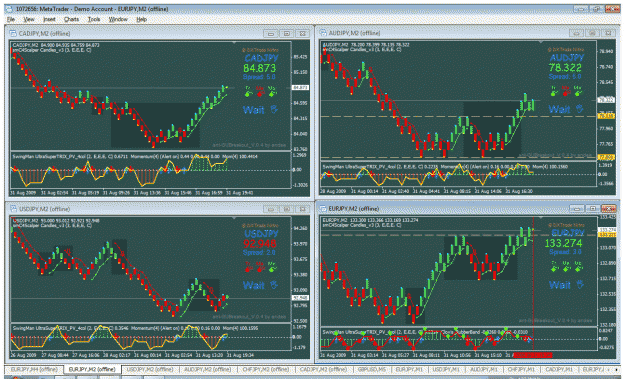Click the current price tag on CADJPY price axis
625x379 pixels.
pyautogui.click(x=301, y=87)
